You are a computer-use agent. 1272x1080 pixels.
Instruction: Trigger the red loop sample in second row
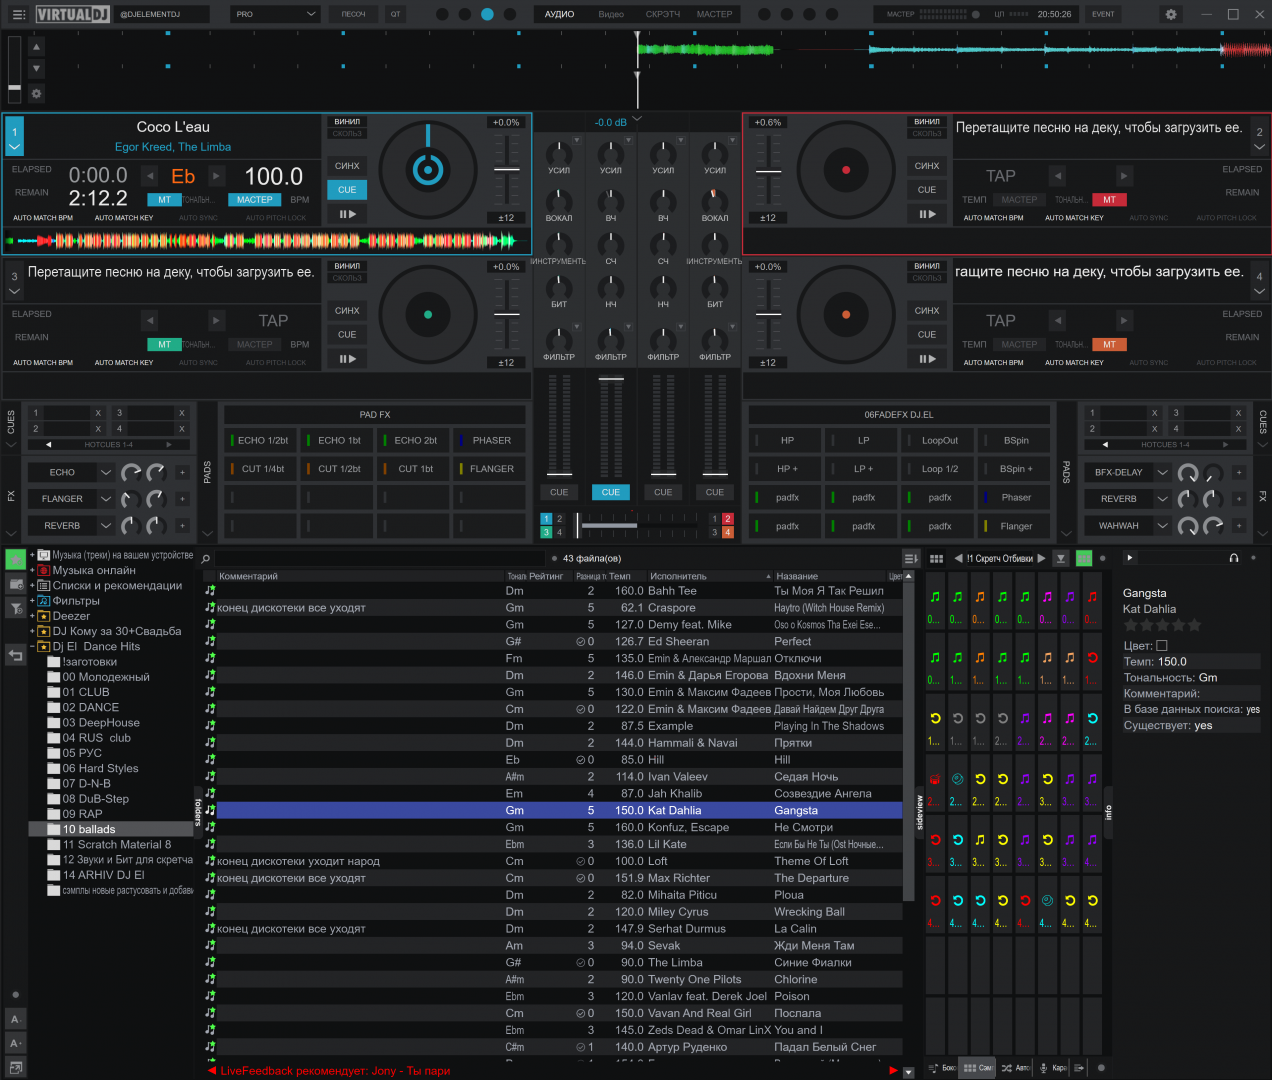[x=1092, y=662]
